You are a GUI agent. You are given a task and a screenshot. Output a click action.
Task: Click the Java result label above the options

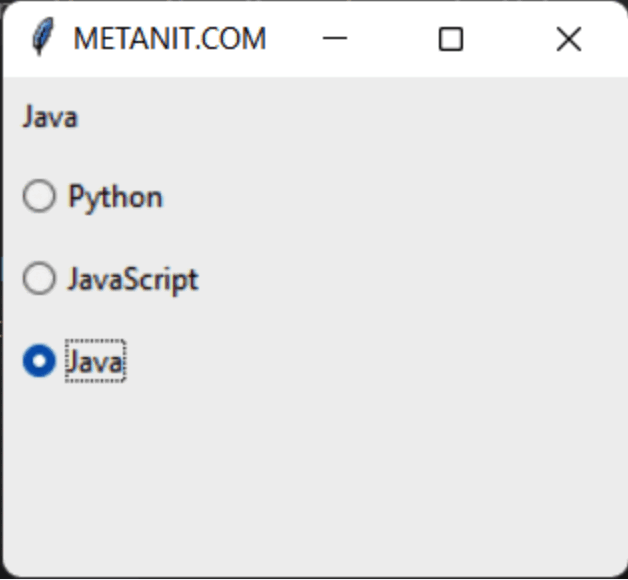50,117
